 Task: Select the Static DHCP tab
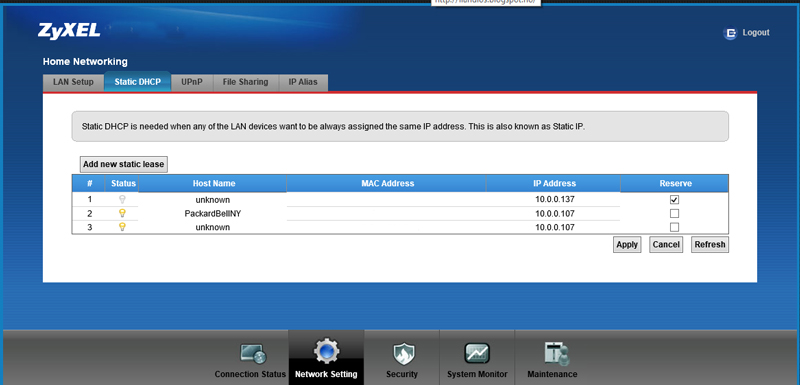click(137, 82)
